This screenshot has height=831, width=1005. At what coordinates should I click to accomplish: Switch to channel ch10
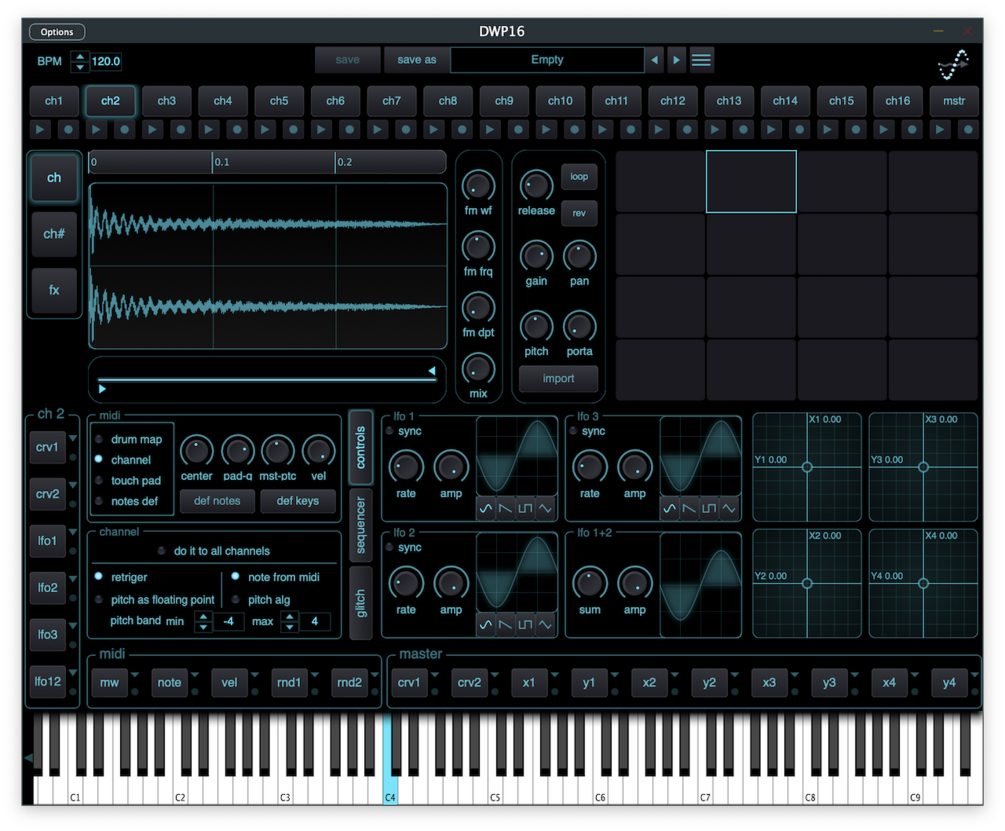click(x=560, y=101)
